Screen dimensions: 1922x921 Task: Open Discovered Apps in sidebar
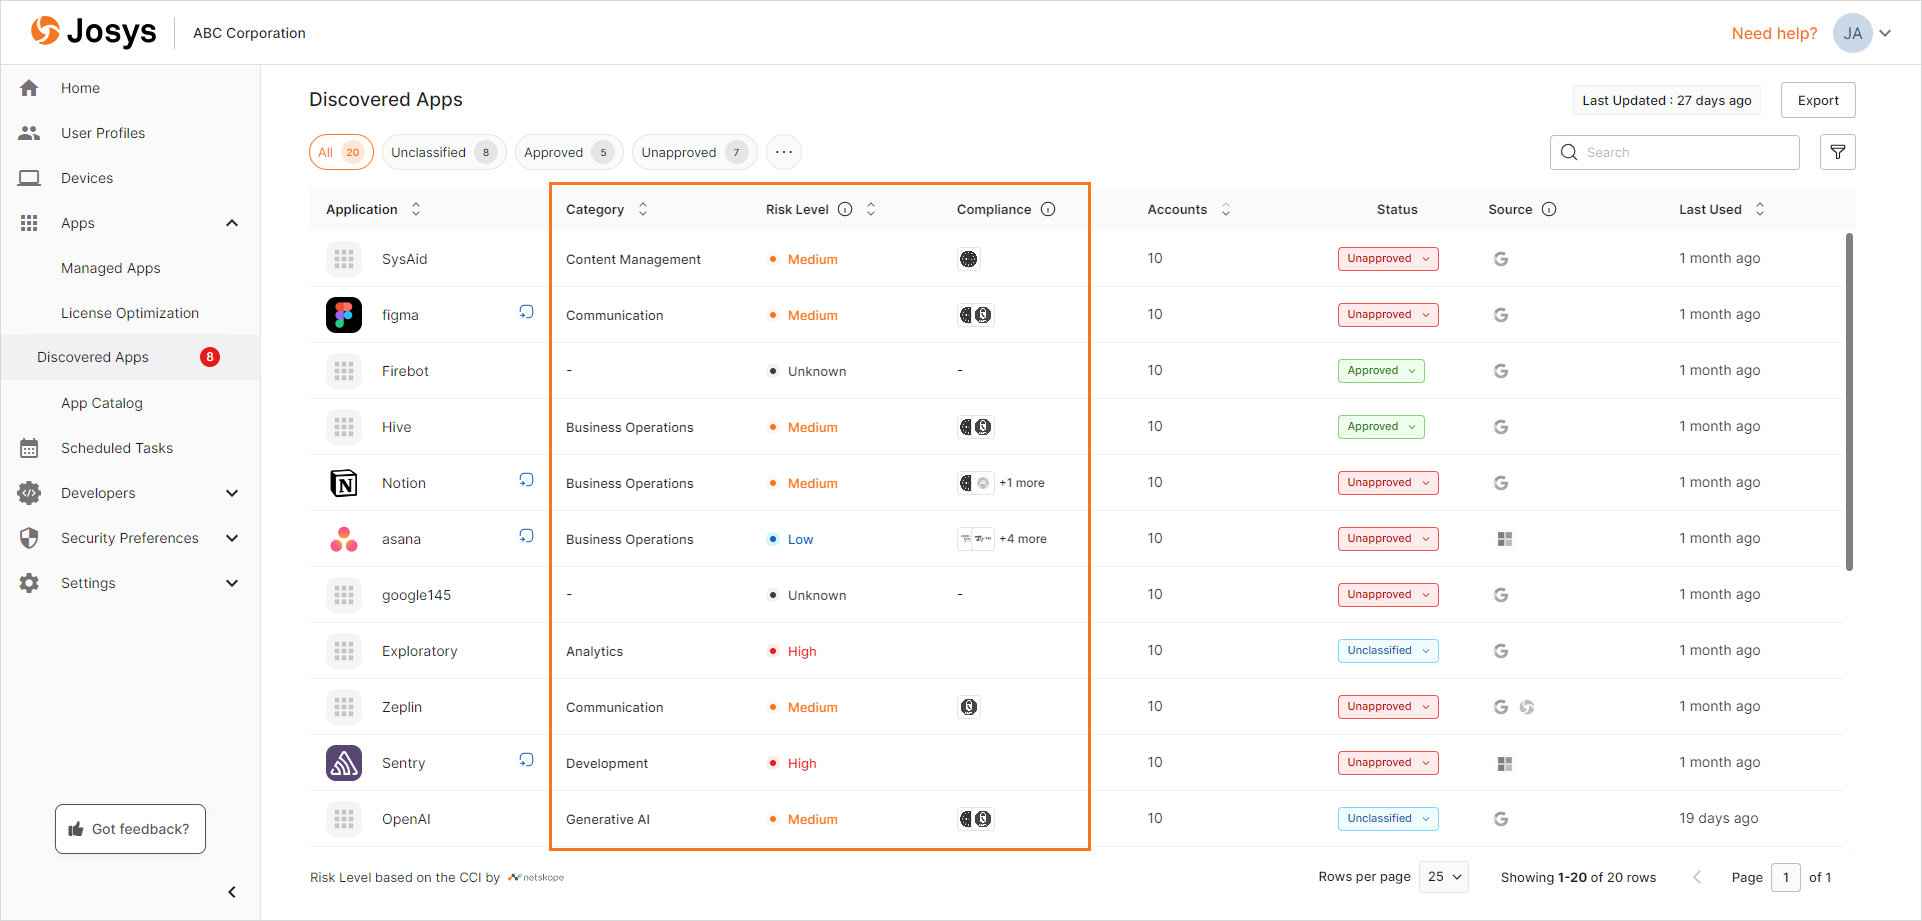pyautogui.click(x=130, y=357)
